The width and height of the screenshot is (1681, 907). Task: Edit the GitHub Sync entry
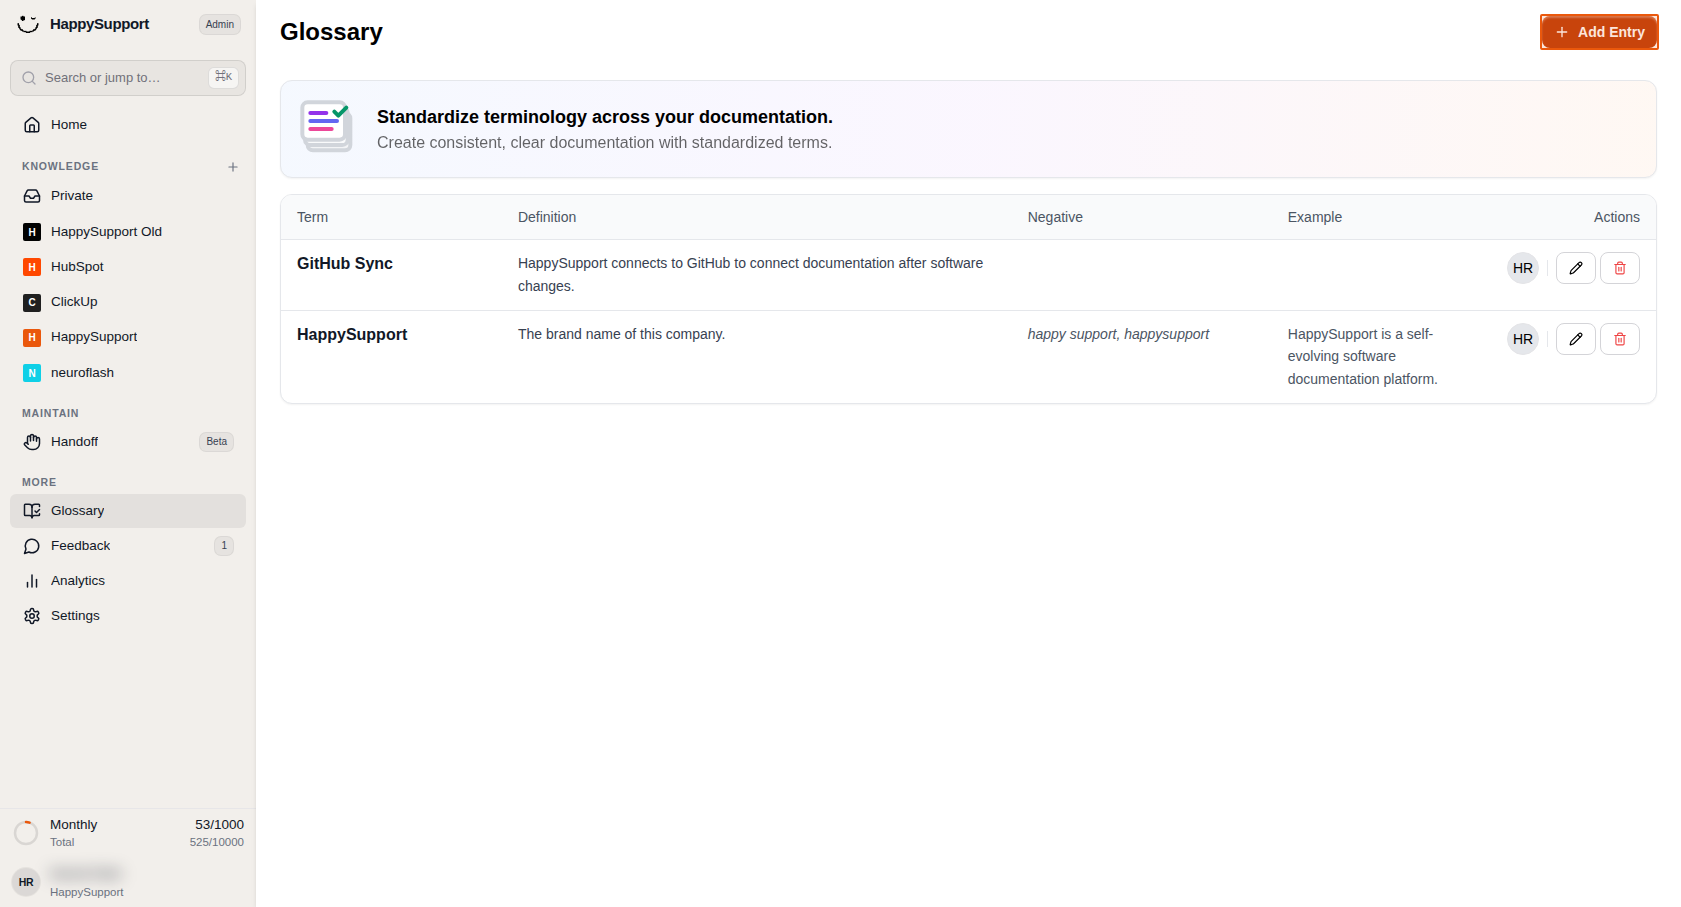click(x=1576, y=268)
